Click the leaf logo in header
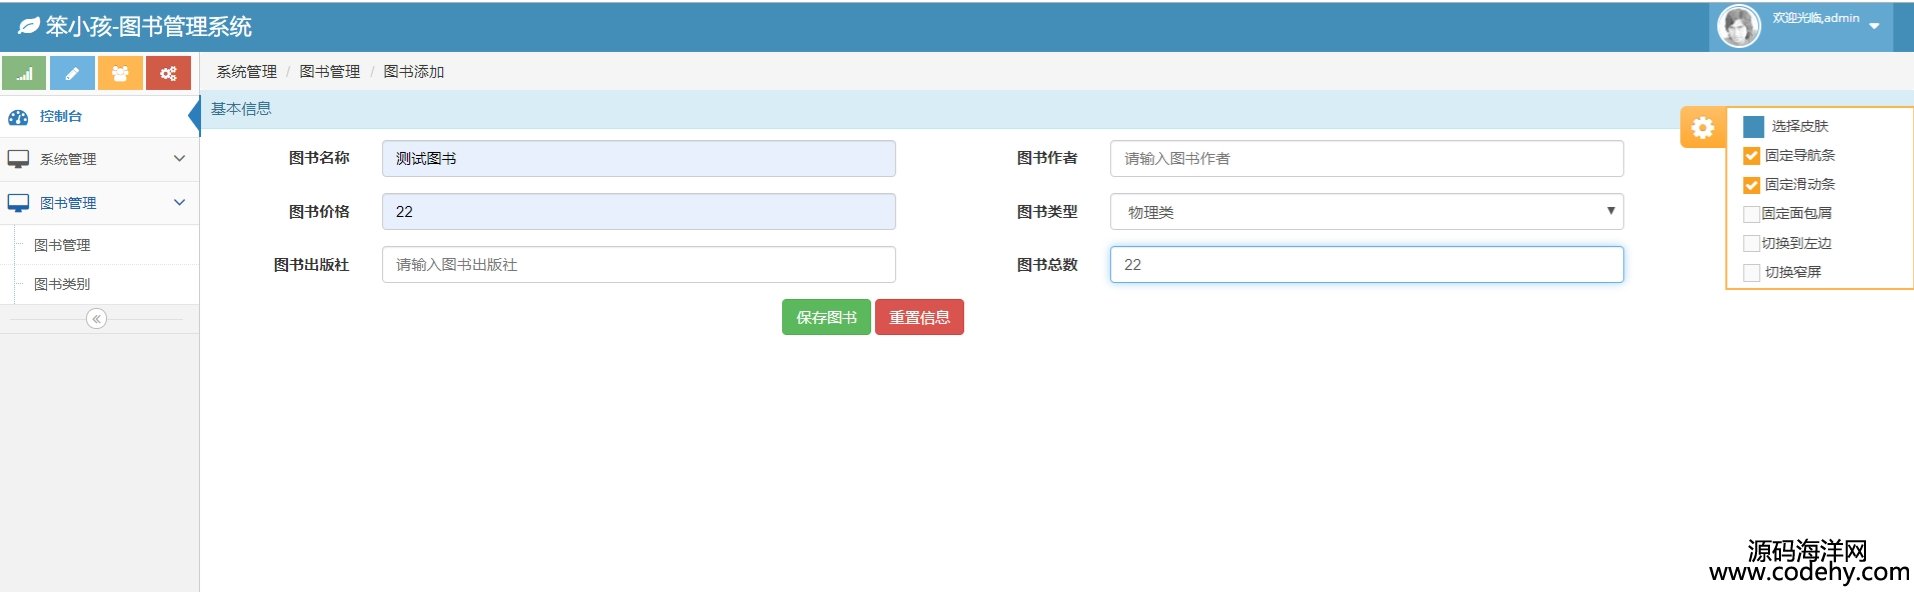The height and width of the screenshot is (592, 1914). [x=29, y=27]
